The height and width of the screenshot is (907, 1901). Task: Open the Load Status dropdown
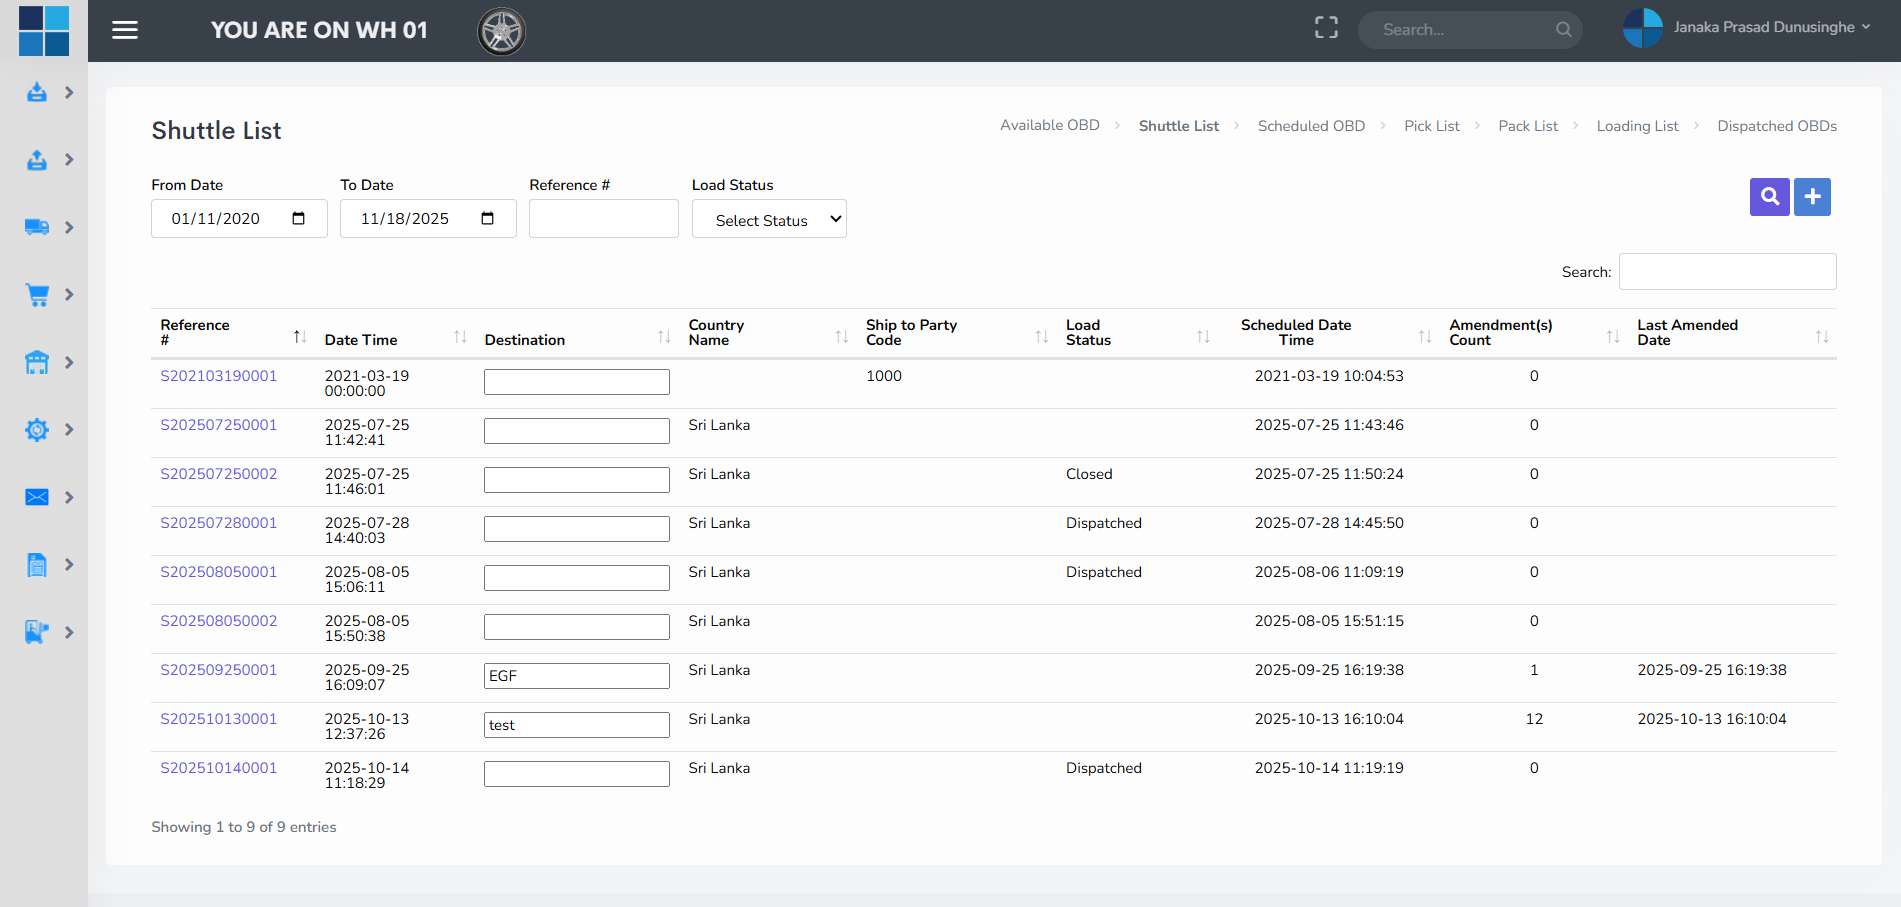[x=769, y=219]
